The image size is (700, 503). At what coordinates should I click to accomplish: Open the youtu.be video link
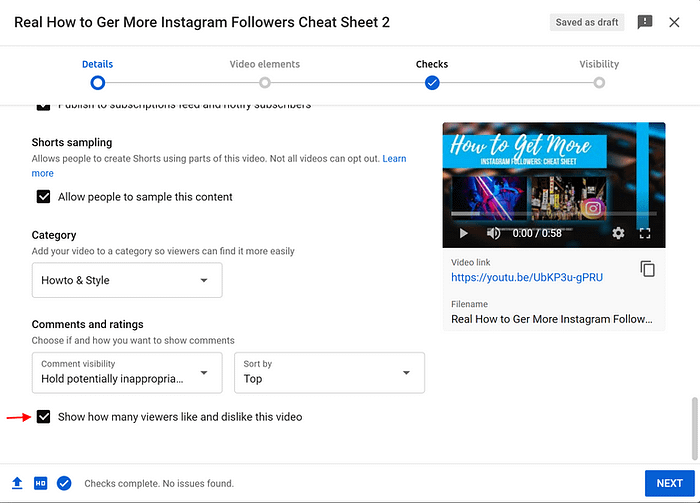[x=527, y=277]
